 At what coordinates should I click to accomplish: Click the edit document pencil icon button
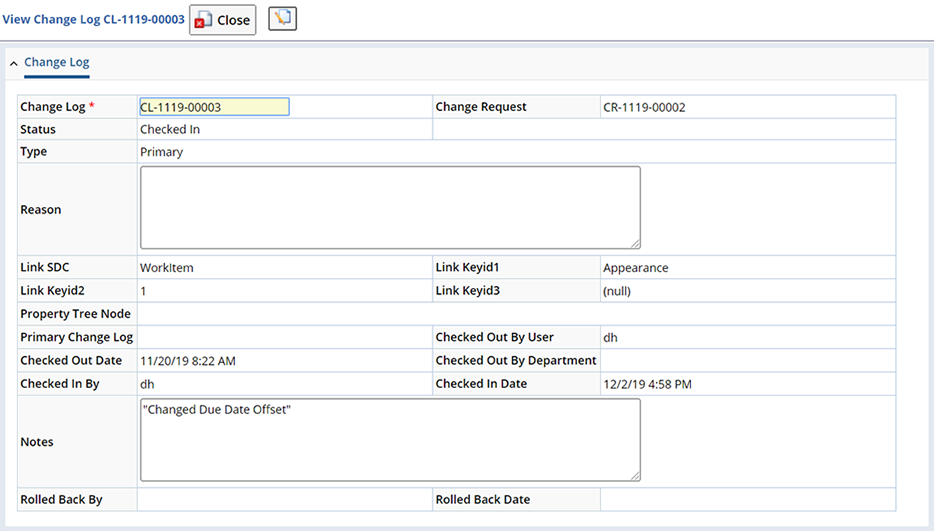click(282, 18)
